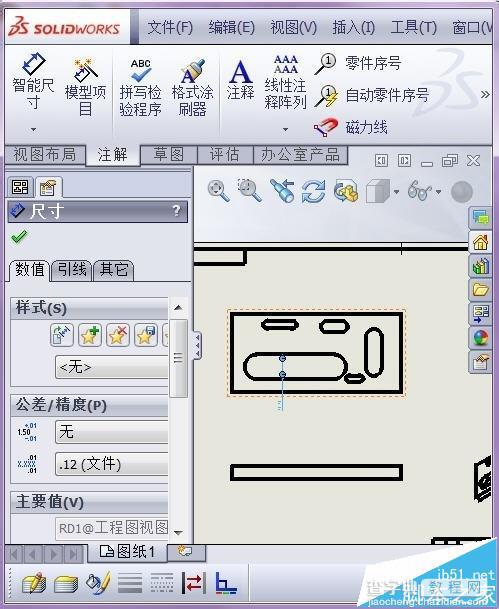This screenshot has width=499, height=609.
Task: Open Design Library task pane icon
Action: coord(480,267)
